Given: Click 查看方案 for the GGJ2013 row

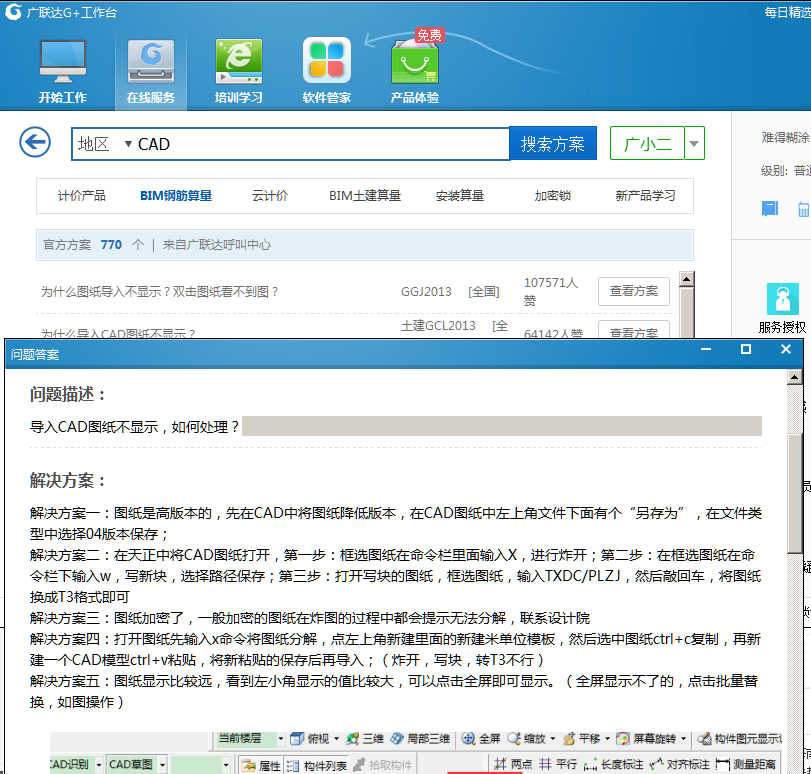Looking at the screenshot, I should 634,291.
